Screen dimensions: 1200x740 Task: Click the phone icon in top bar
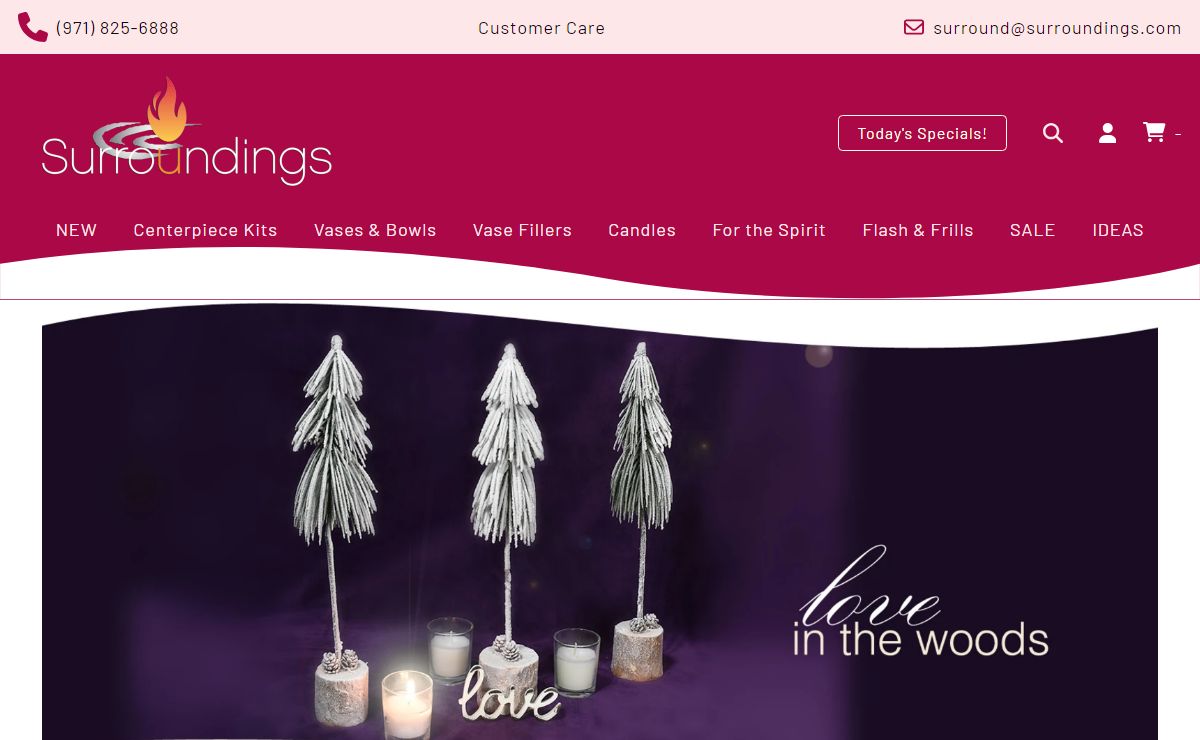tap(32, 27)
